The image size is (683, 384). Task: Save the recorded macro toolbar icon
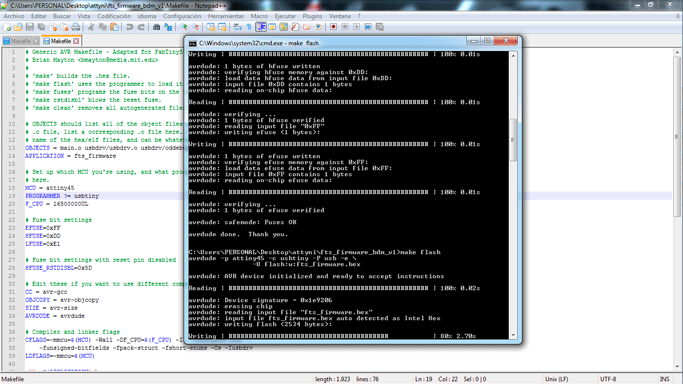pyautogui.click(x=380, y=27)
